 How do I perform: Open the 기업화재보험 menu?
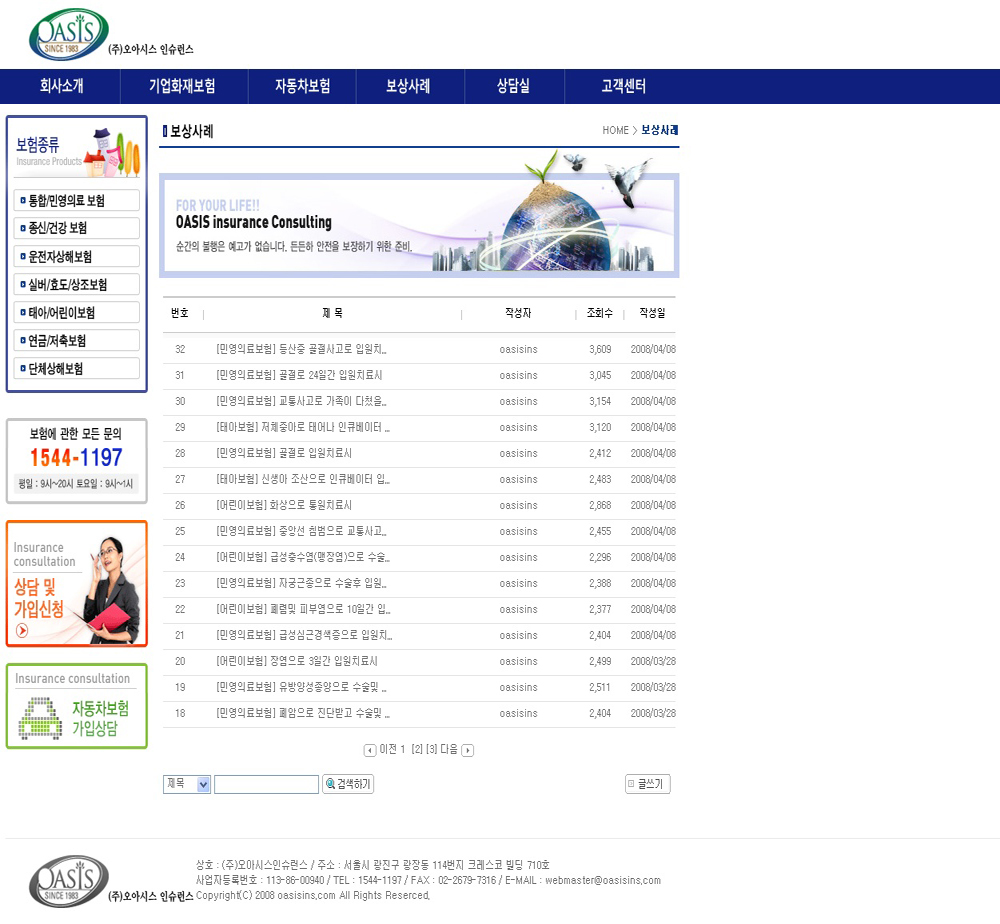182,86
